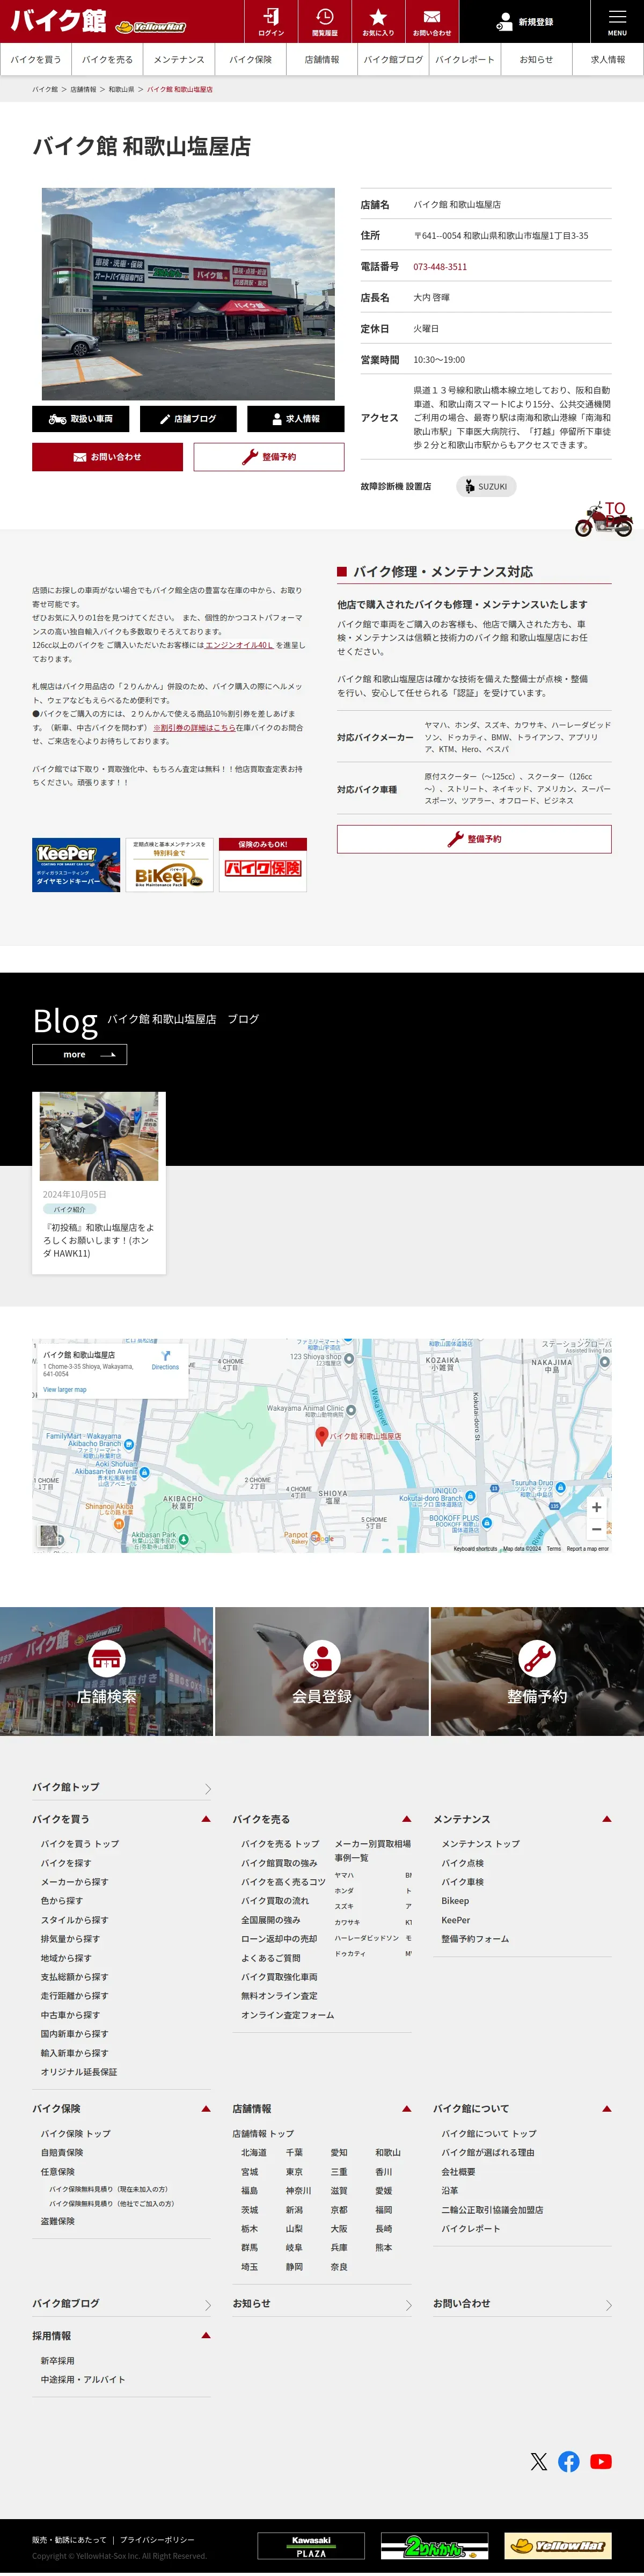Open the 店舗検索 tile

point(107,1671)
